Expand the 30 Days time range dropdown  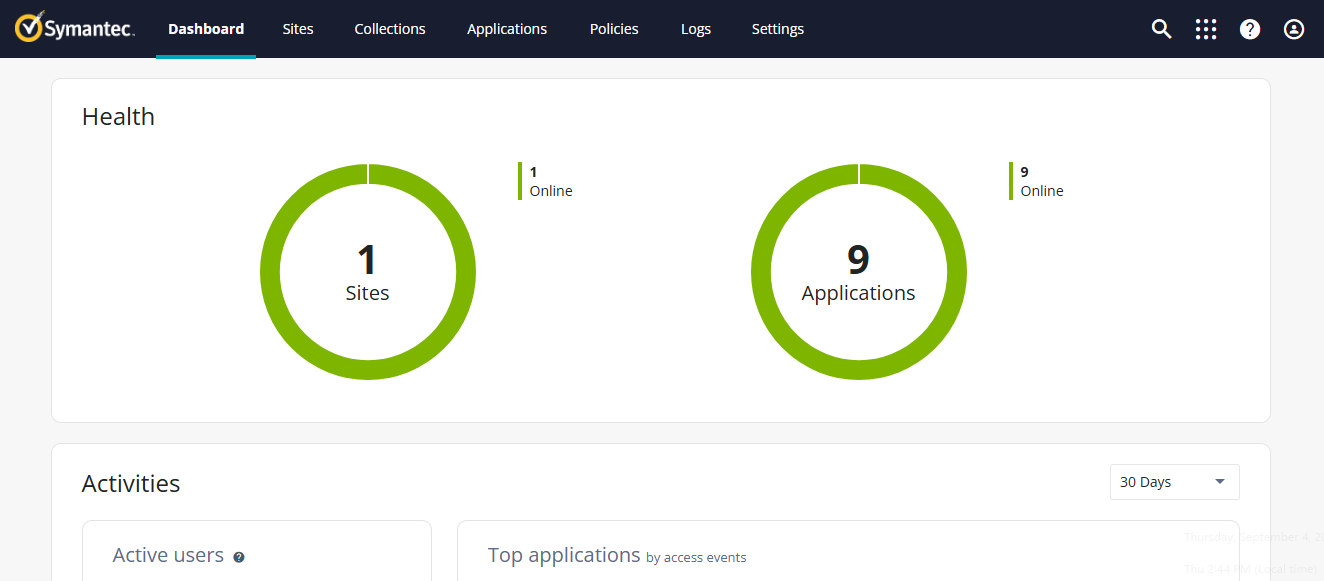point(1175,482)
